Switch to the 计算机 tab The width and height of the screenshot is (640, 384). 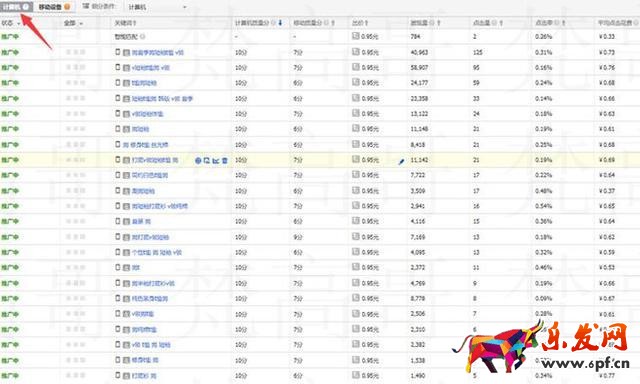click(x=16, y=7)
